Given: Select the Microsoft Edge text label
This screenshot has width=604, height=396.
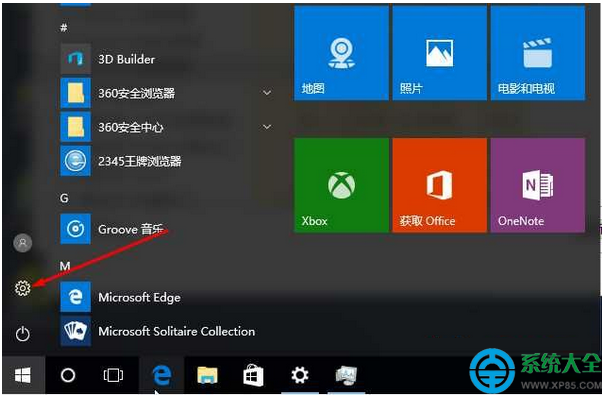Looking at the screenshot, I should pos(139,298).
